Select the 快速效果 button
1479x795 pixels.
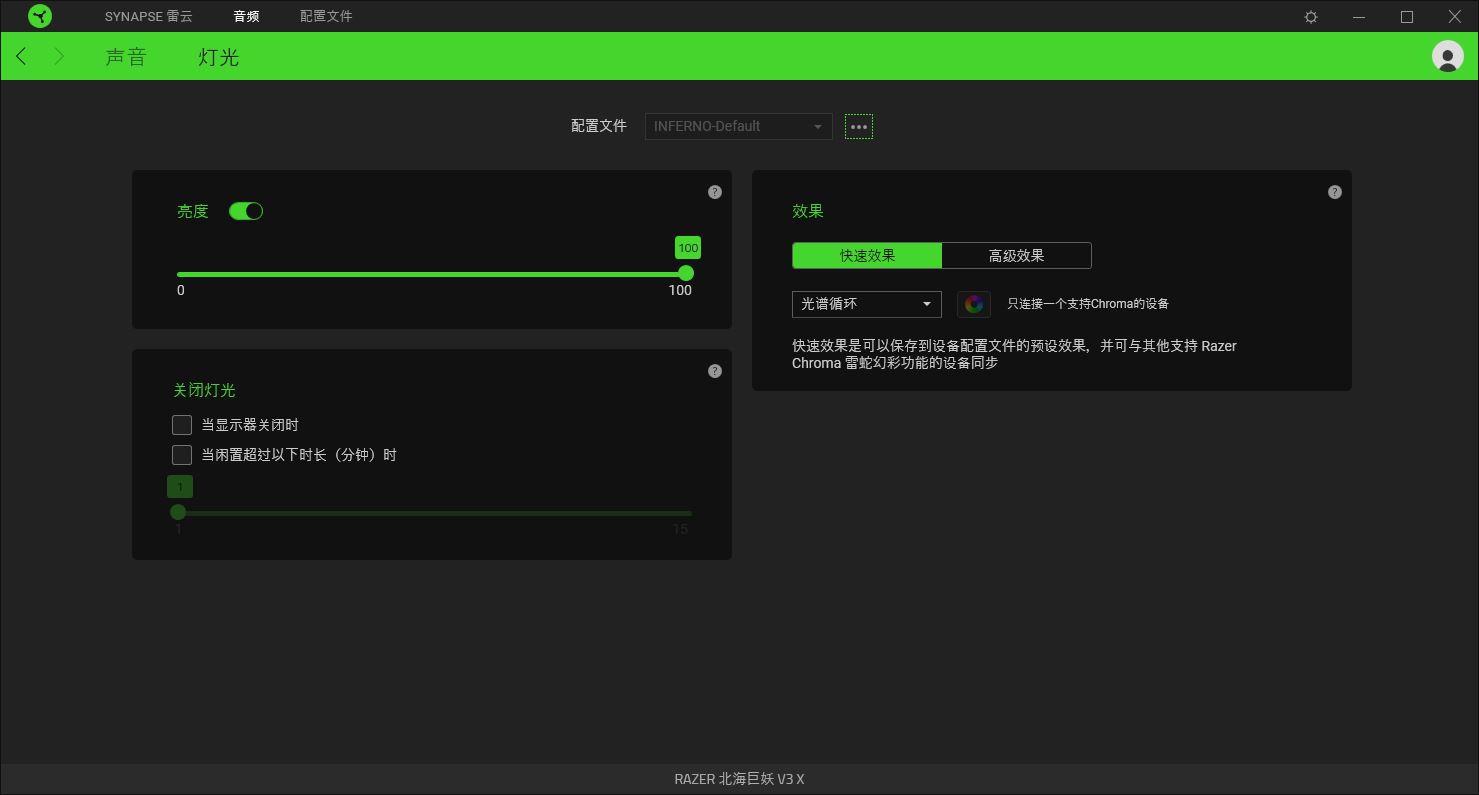point(866,255)
